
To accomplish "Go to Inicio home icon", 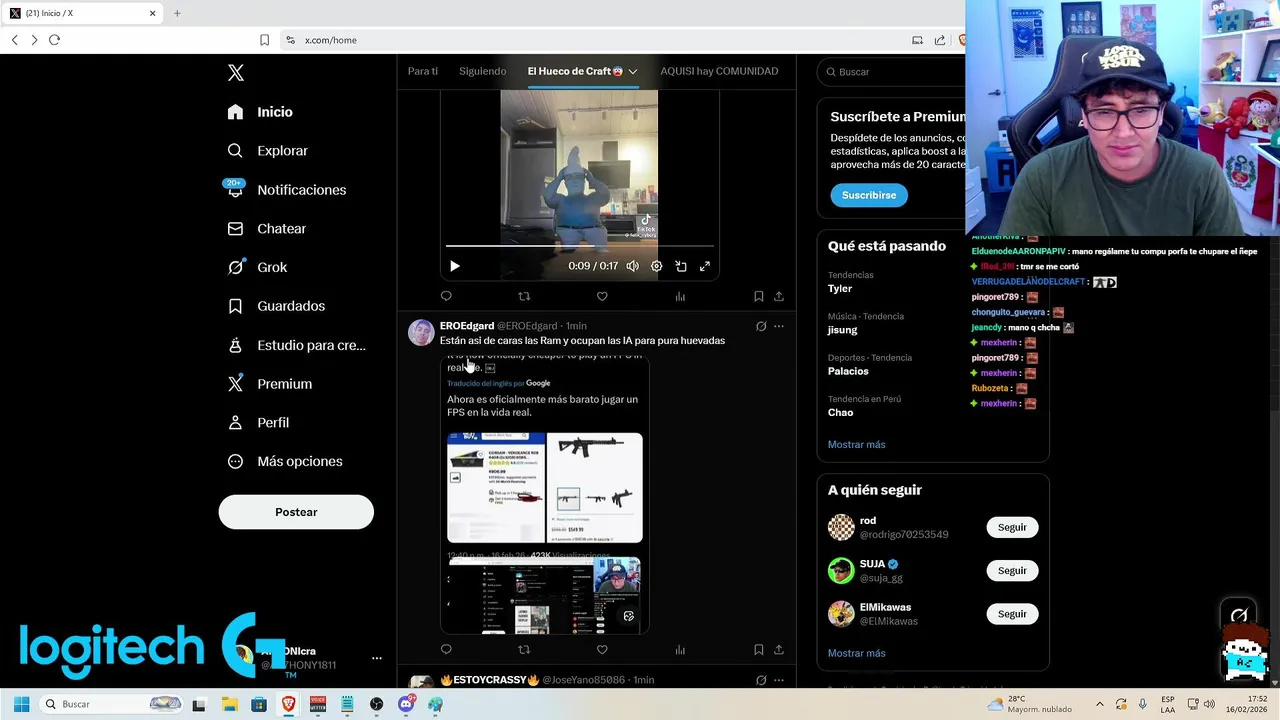I will [x=235, y=112].
